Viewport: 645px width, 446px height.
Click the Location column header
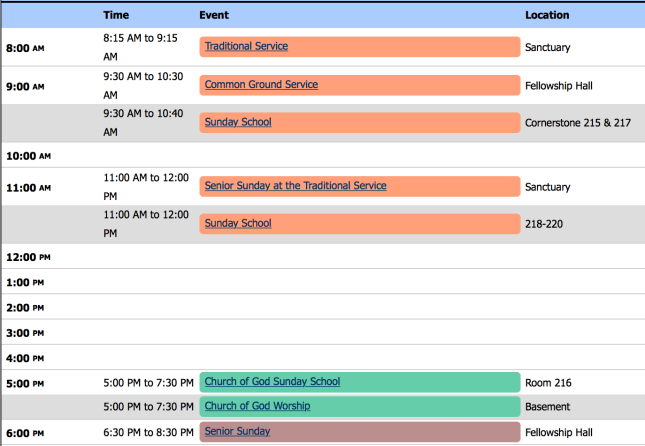point(547,15)
